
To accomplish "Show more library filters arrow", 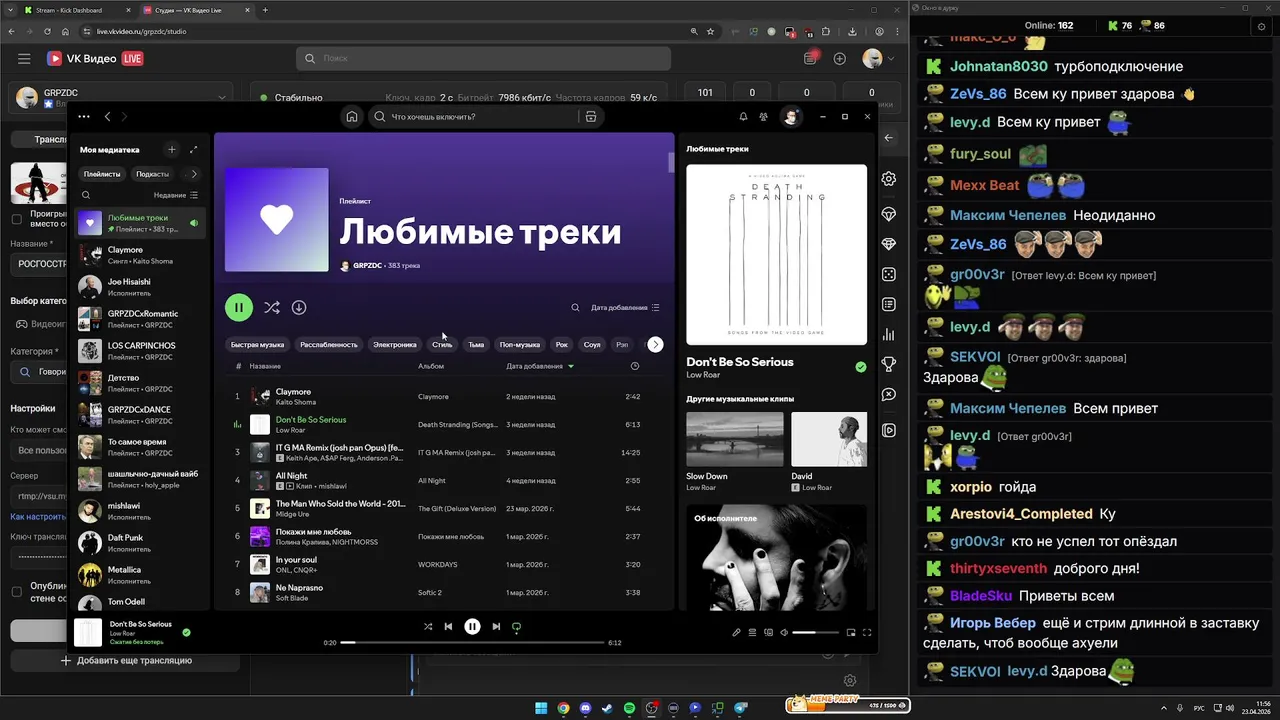I will (194, 174).
